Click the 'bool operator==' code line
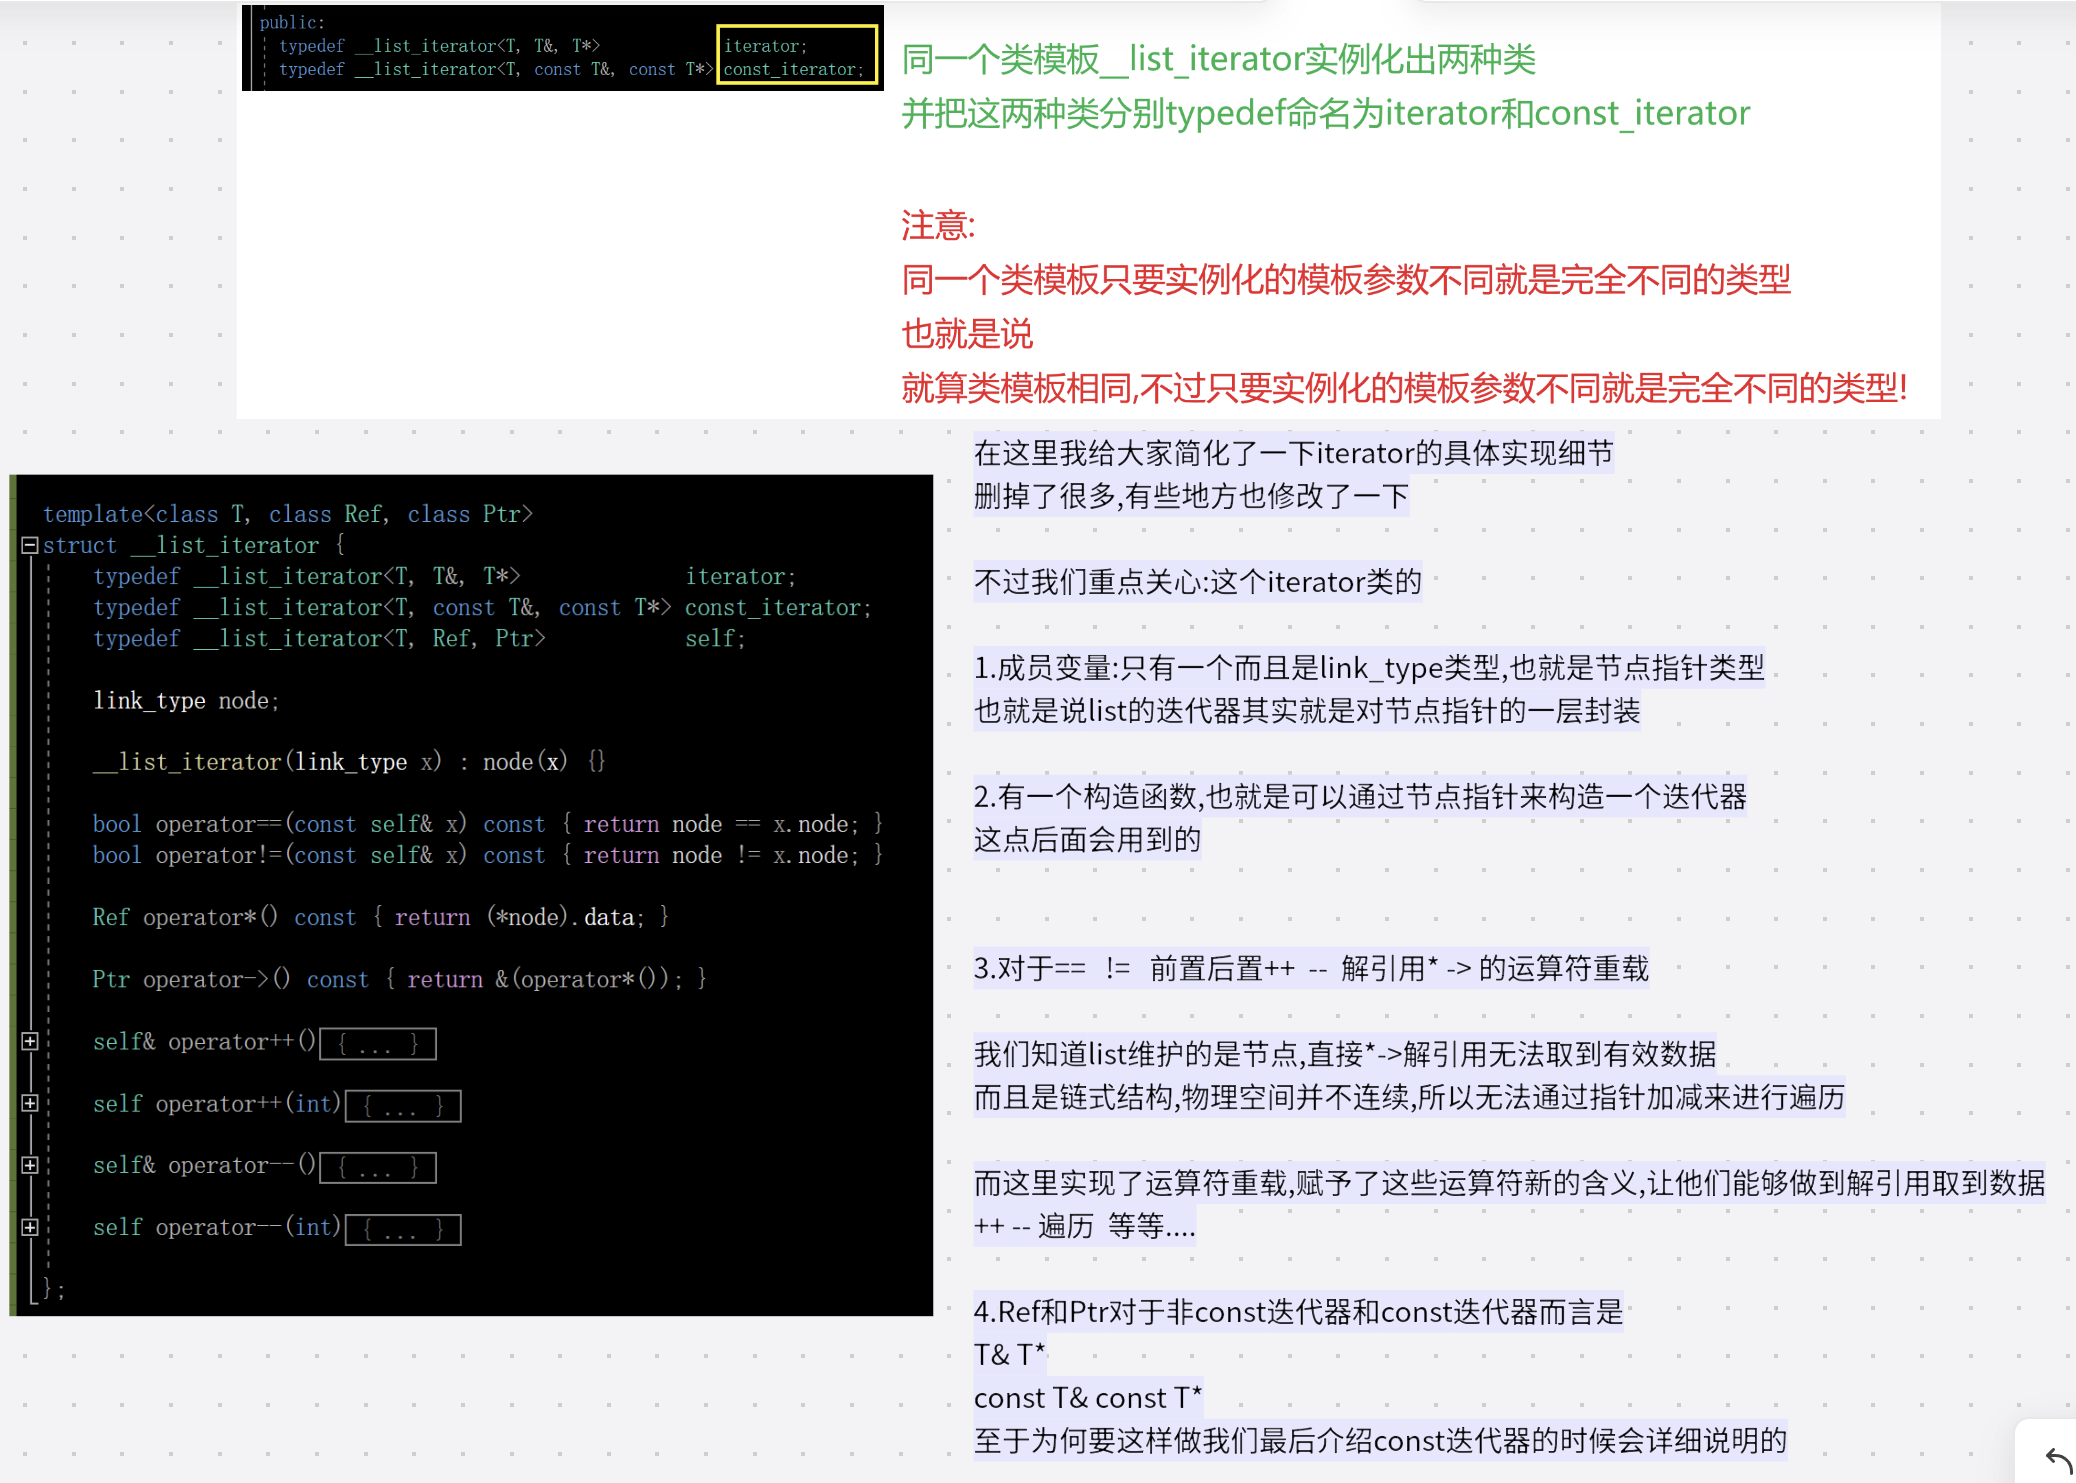2076x1483 pixels. pyautogui.click(x=488, y=824)
